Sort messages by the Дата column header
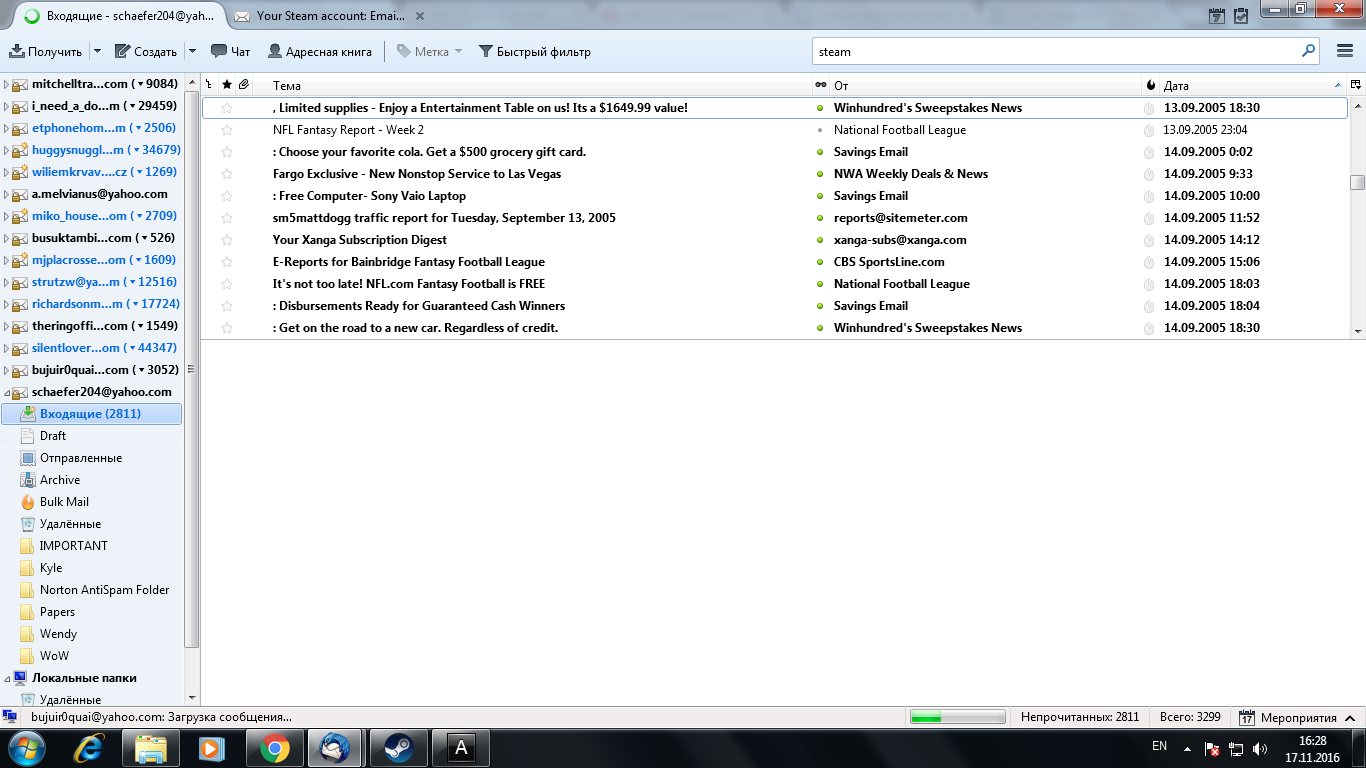The height and width of the screenshot is (768, 1366). pyautogui.click(x=1253, y=85)
